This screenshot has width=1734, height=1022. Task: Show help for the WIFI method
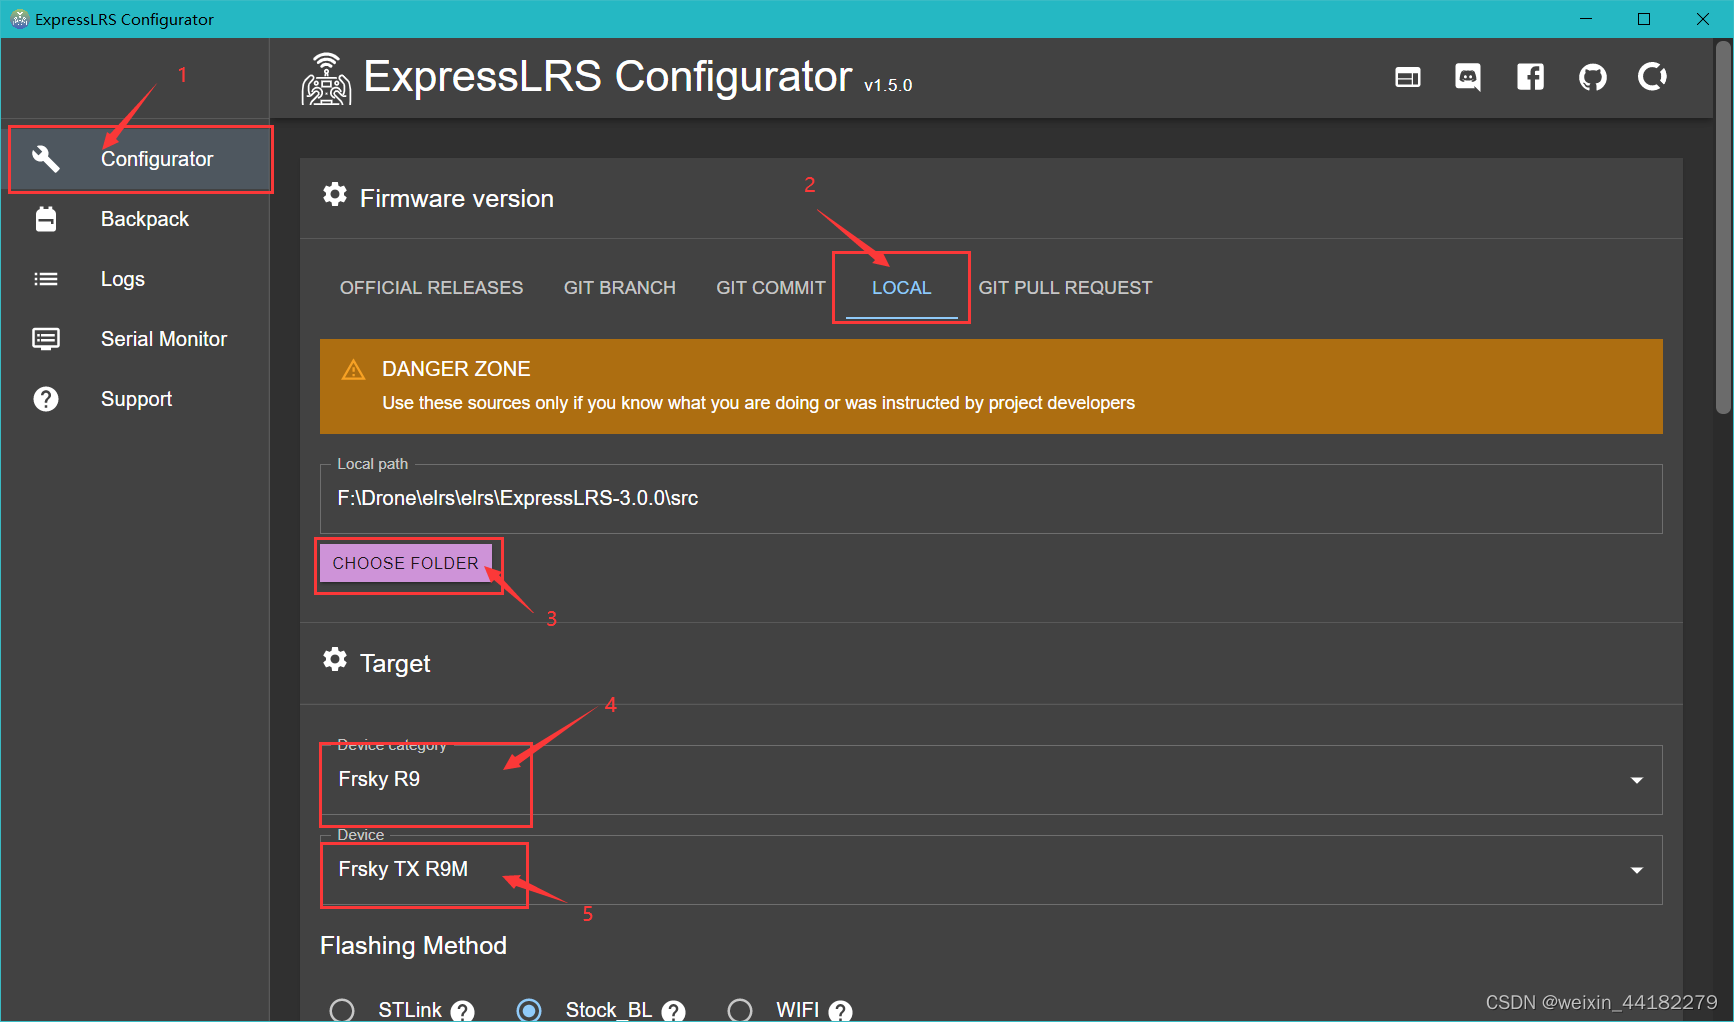click(841, 1011)
